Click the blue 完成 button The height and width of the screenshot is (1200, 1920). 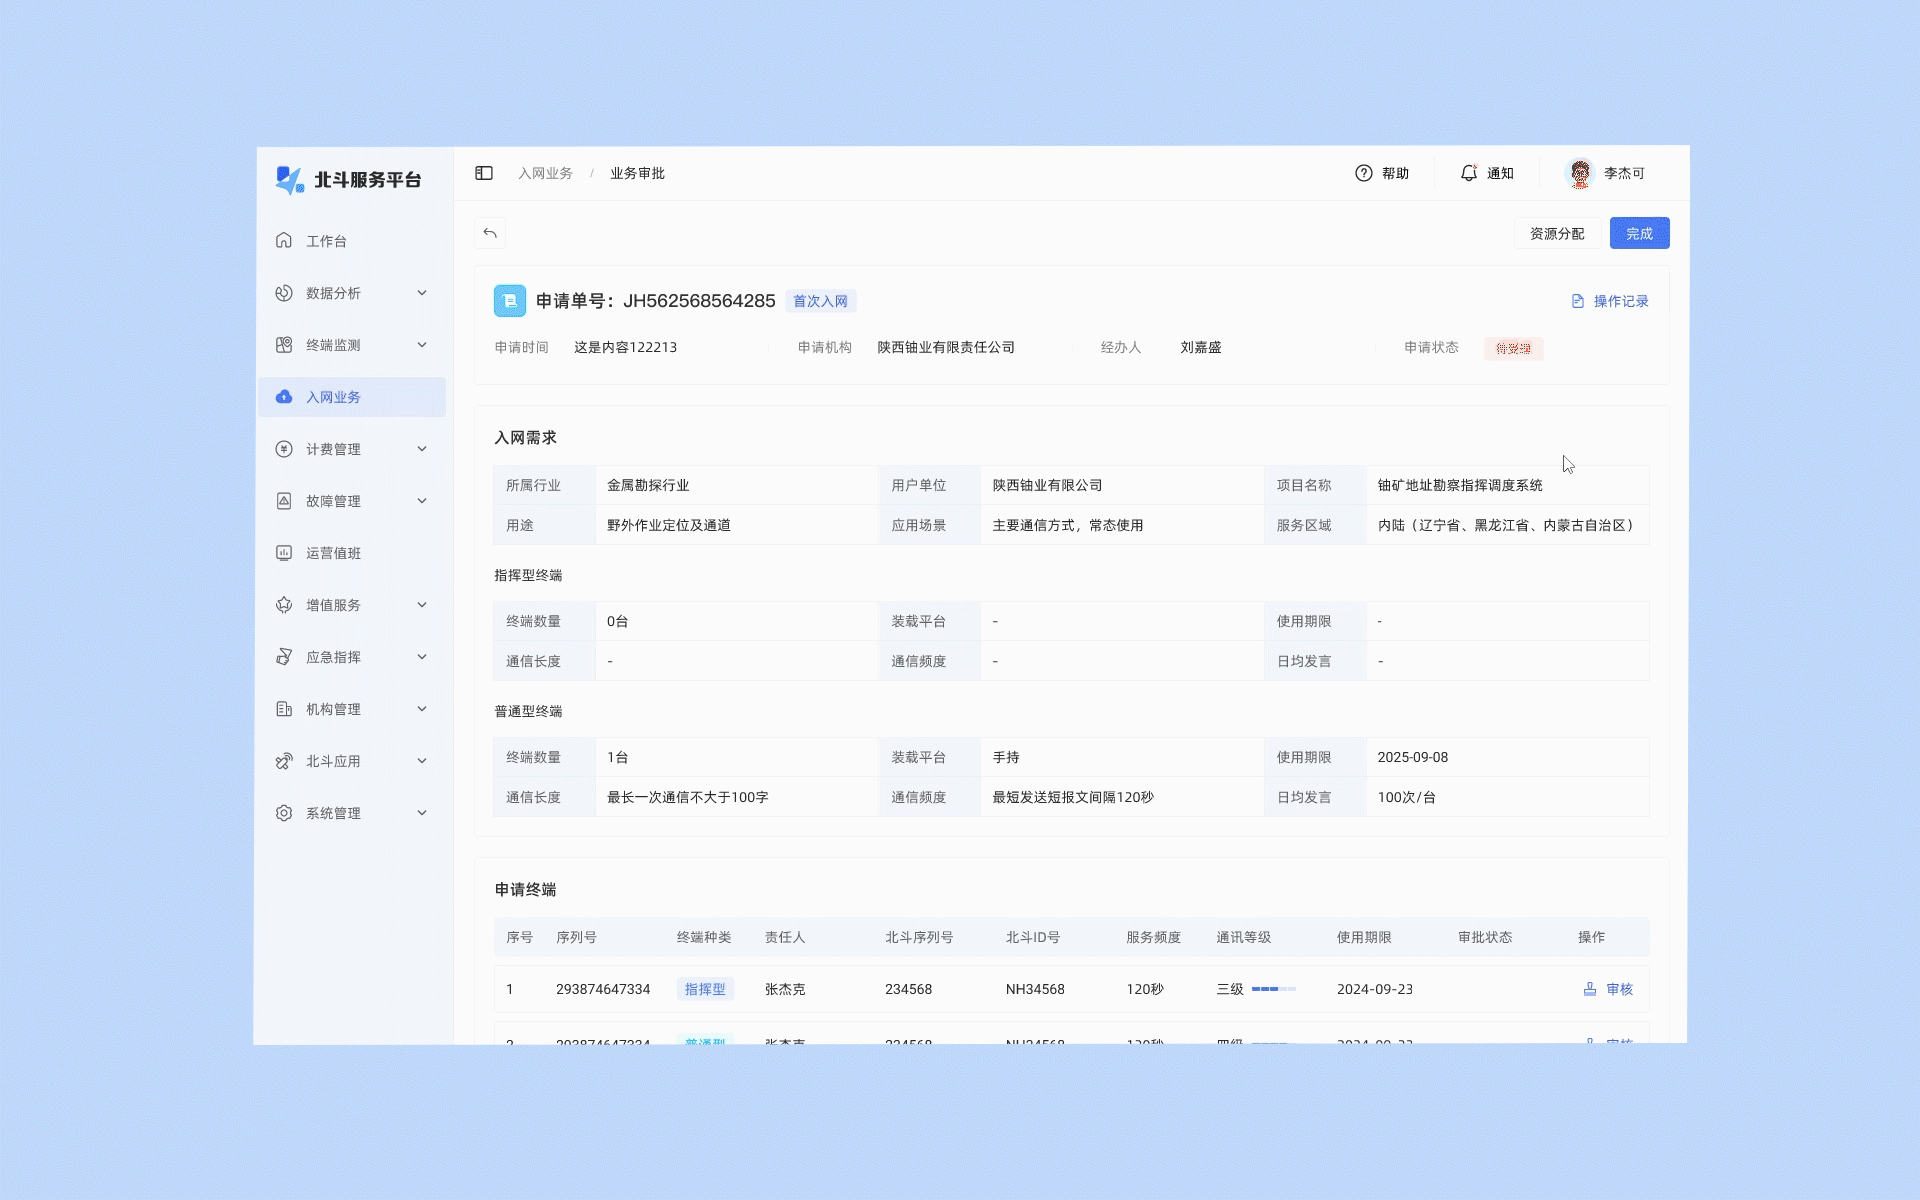pos(1639,233)
